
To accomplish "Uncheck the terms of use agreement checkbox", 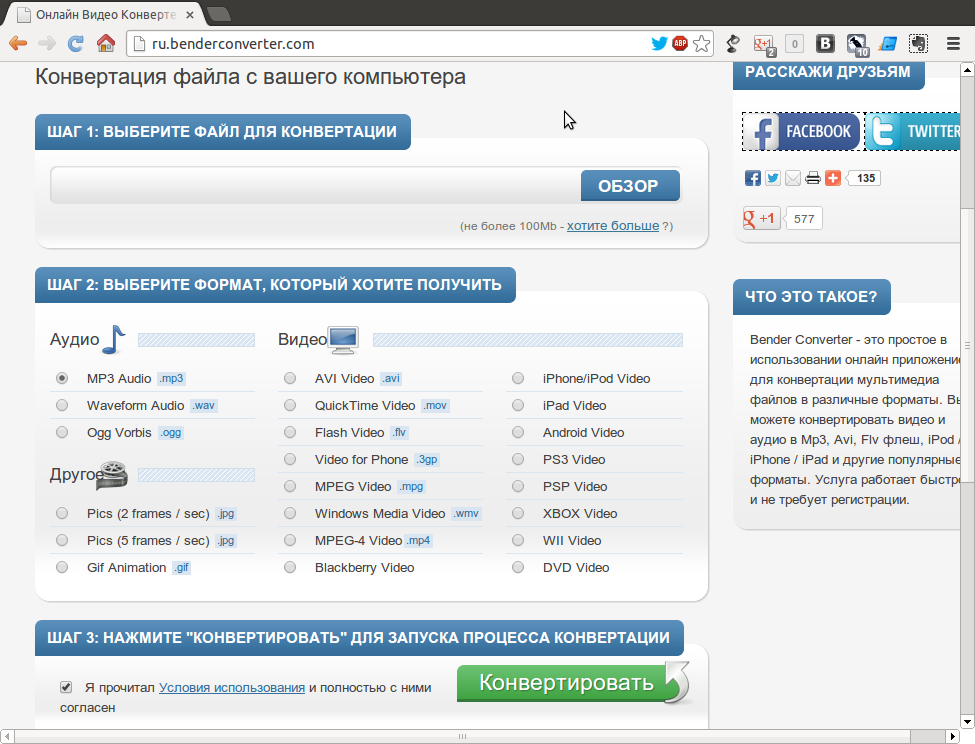I will pyautogui.click(x=66, y=687).
